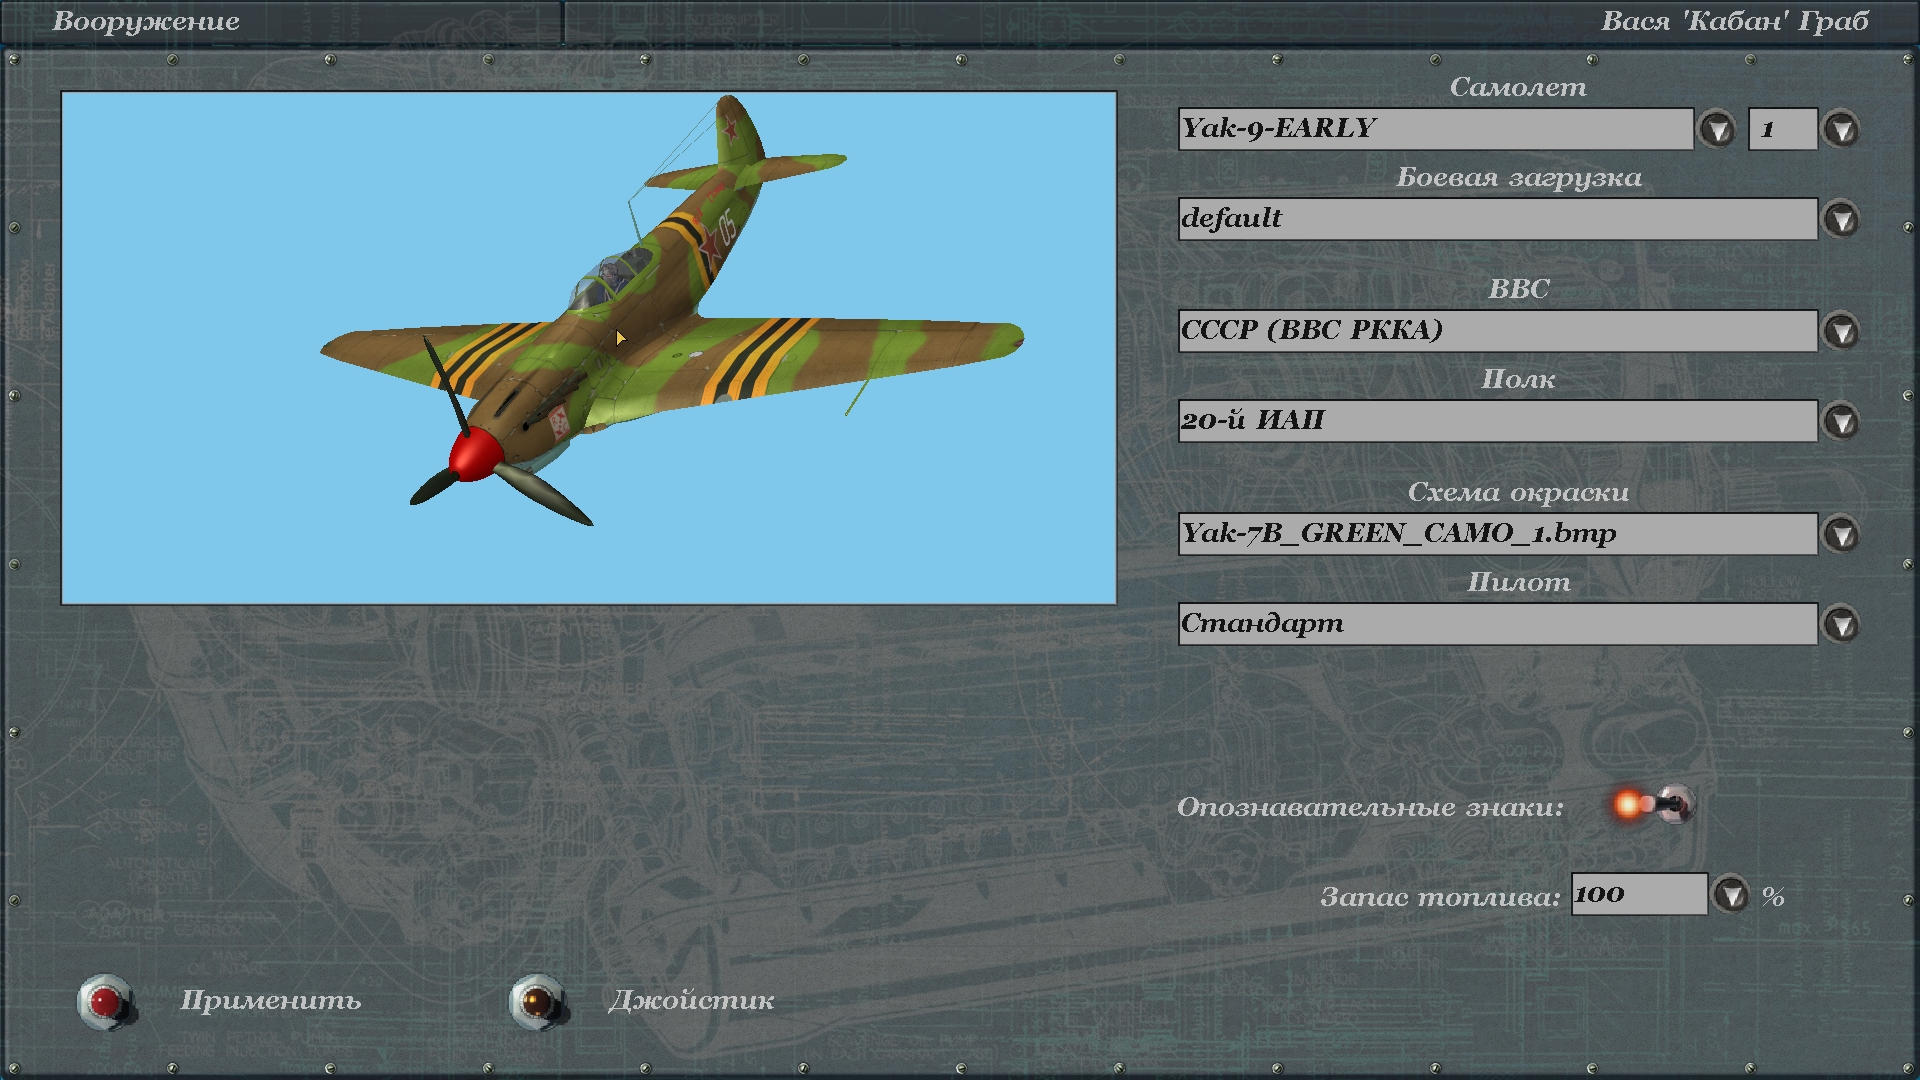Viewport: 1920px width, 1080px height.
Task: Open the Полк regiment dropdown arrow
Action: [x=1841, y=421]
